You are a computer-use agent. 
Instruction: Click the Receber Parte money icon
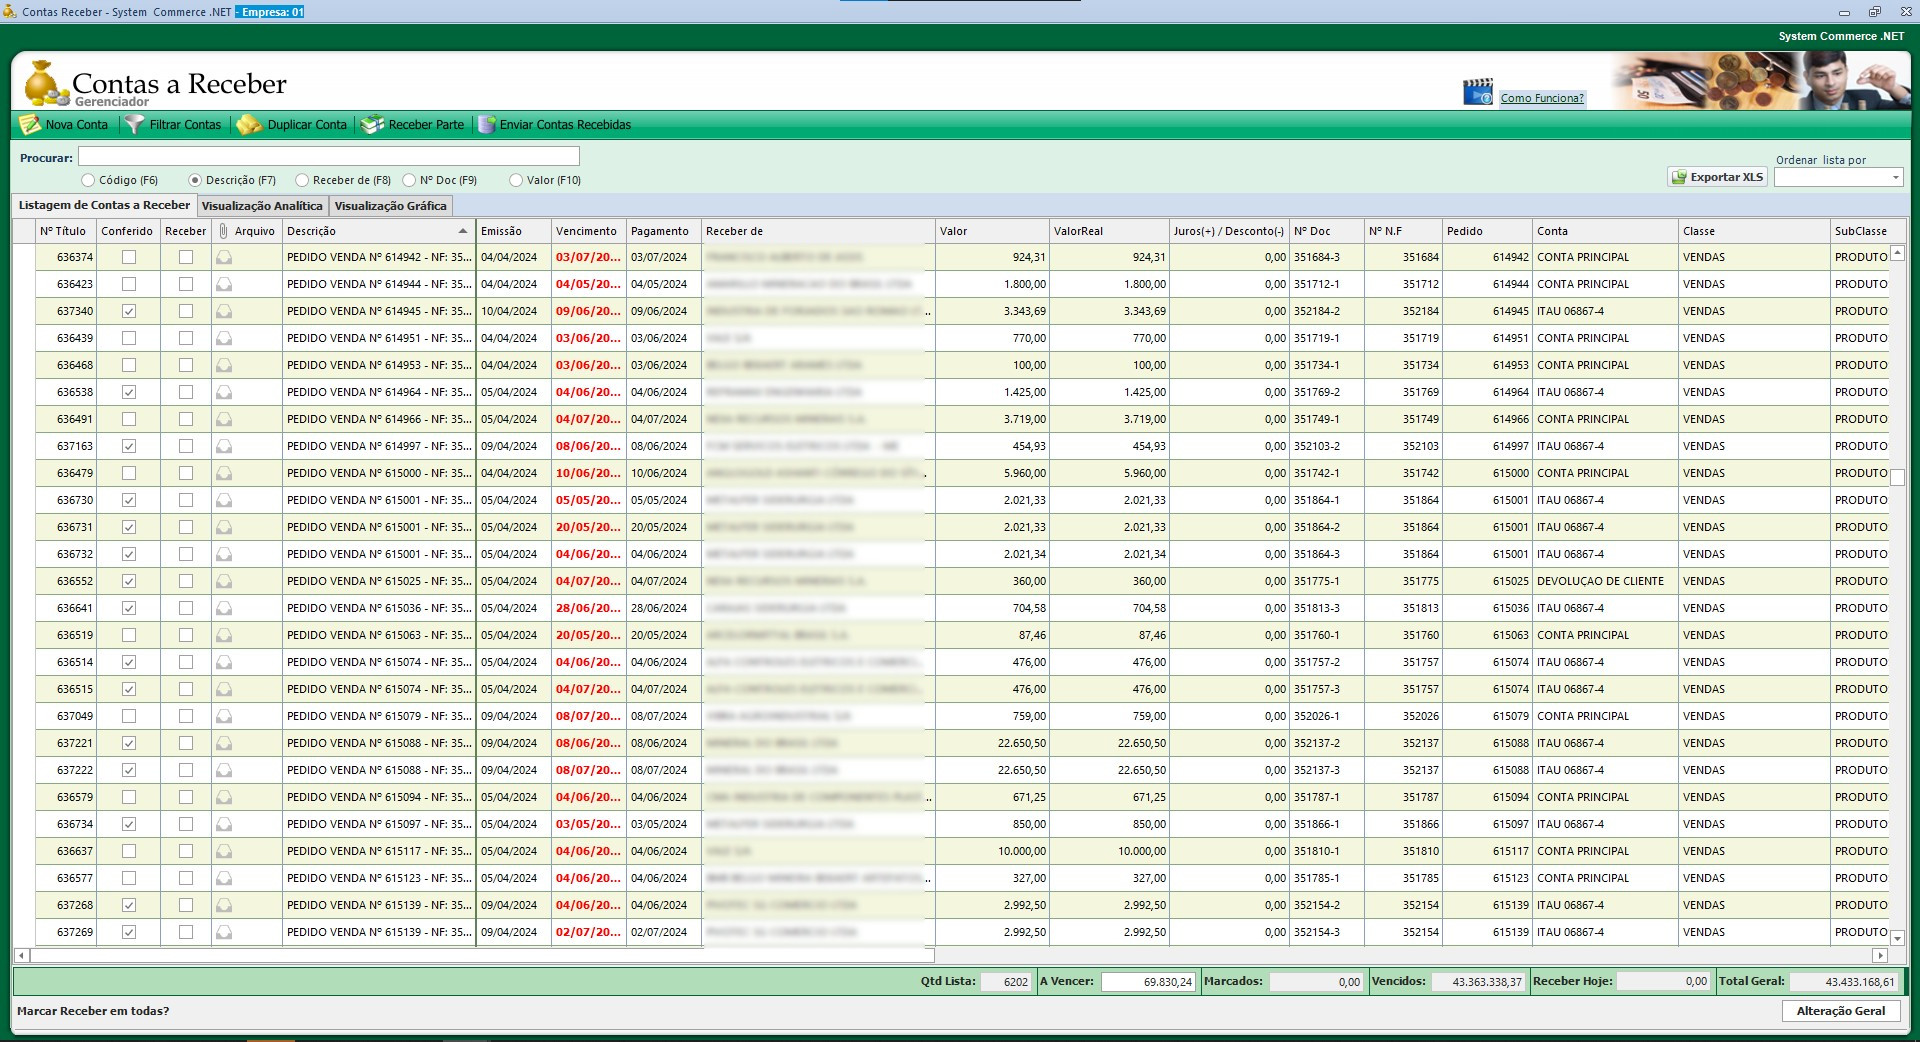coord(372,125)
